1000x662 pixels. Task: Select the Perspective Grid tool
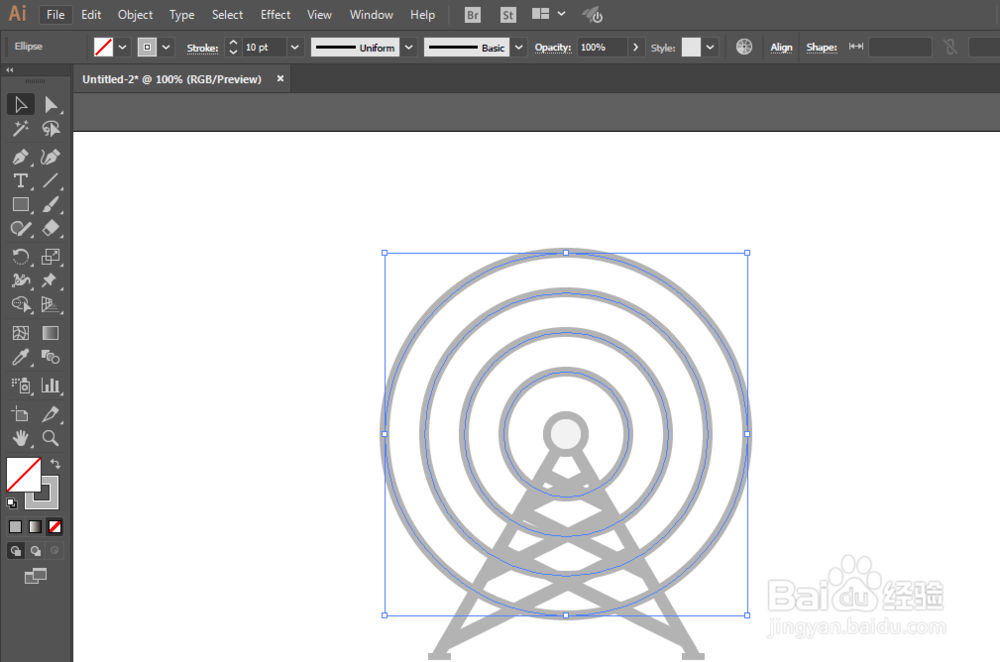50,305
